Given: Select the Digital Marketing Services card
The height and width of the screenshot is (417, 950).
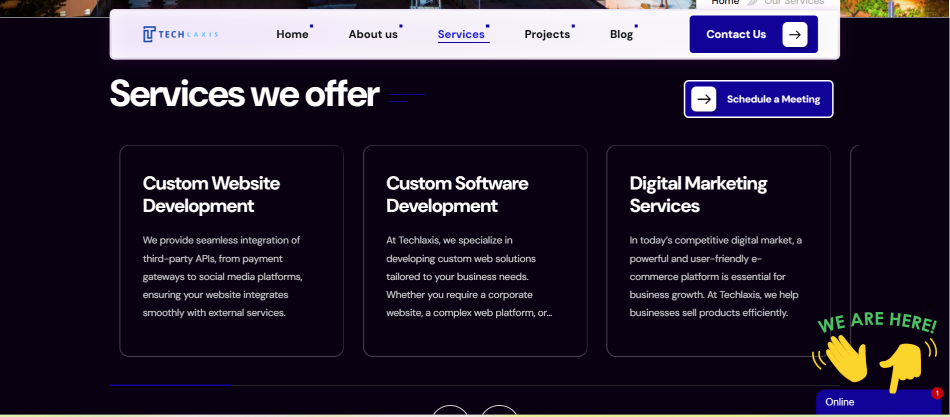Looking at the screenshot, I should 718,250.
